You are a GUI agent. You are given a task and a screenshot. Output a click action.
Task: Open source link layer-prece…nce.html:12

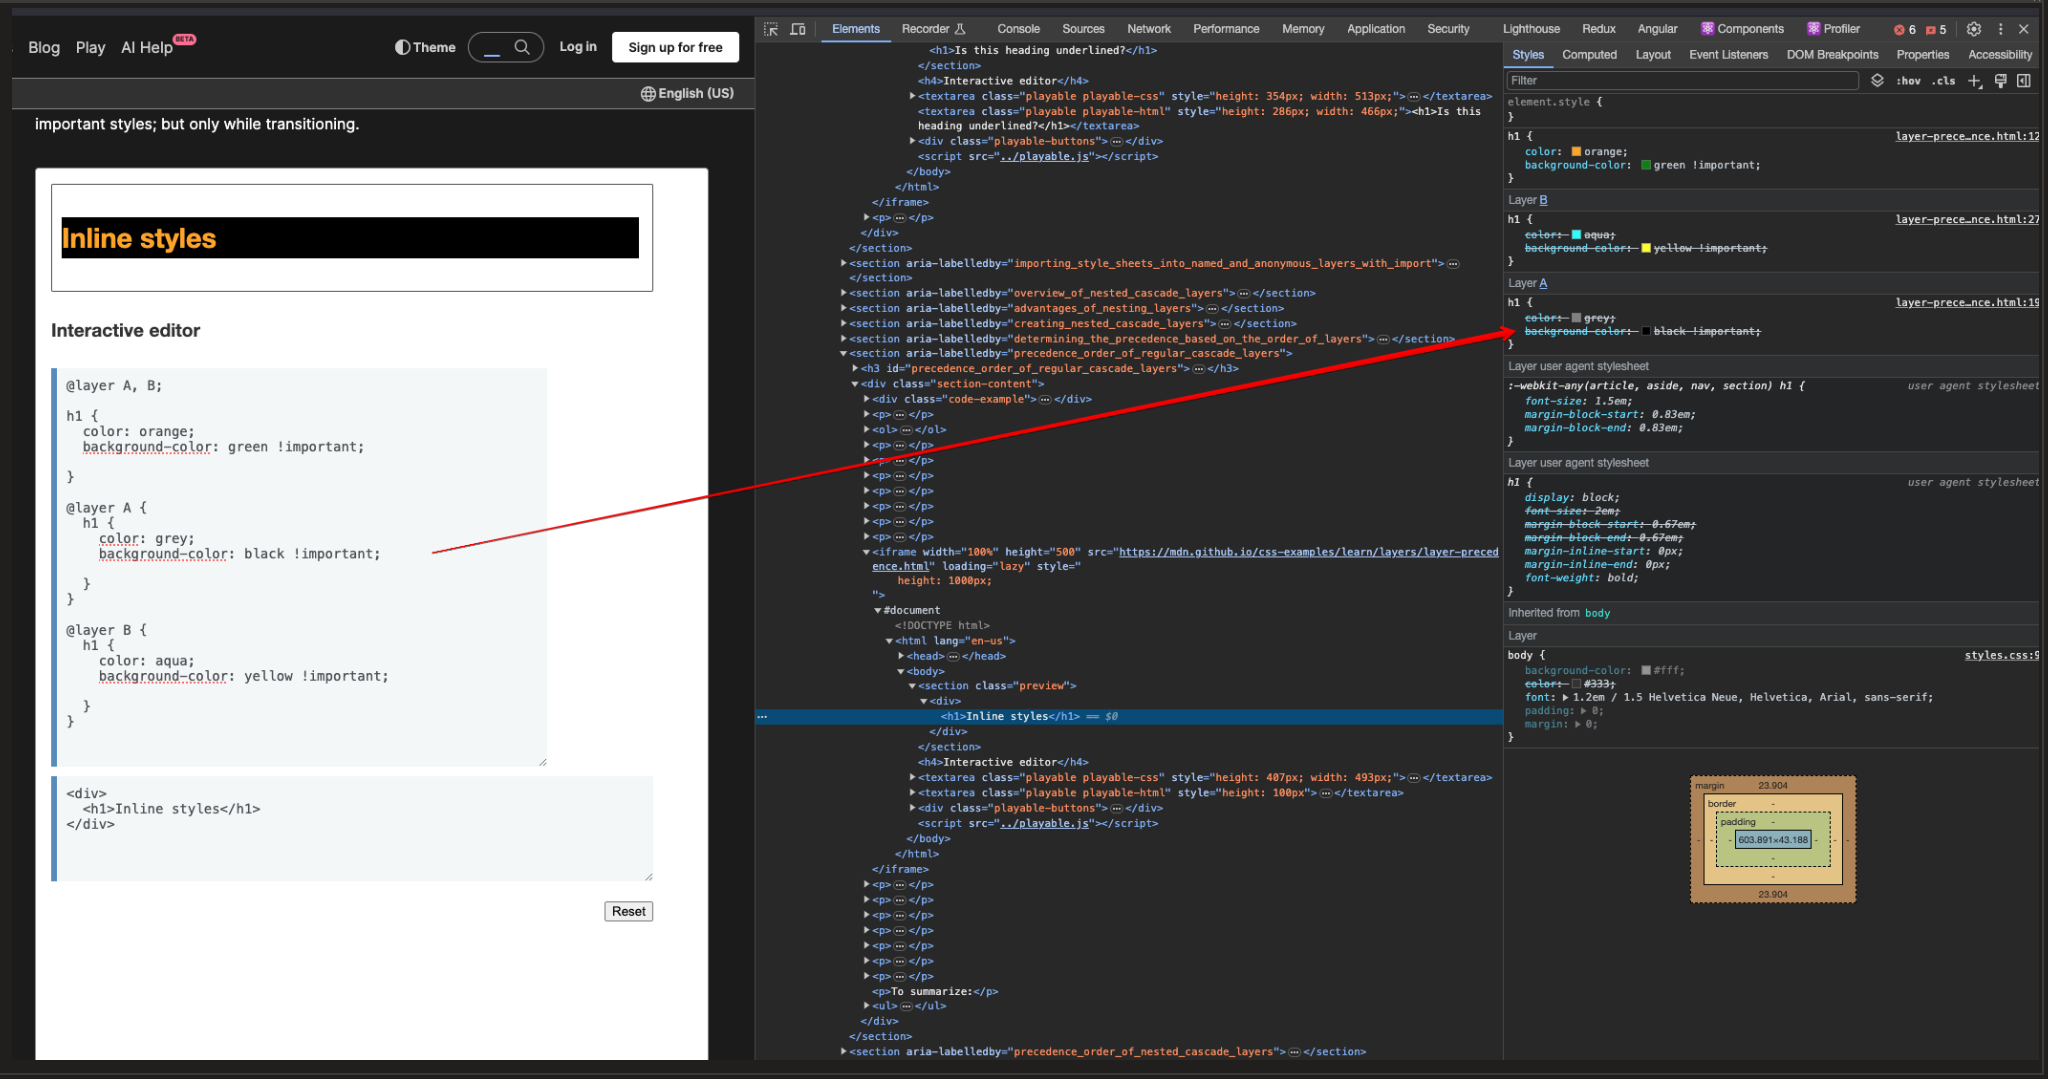(x=1967, y=137)
